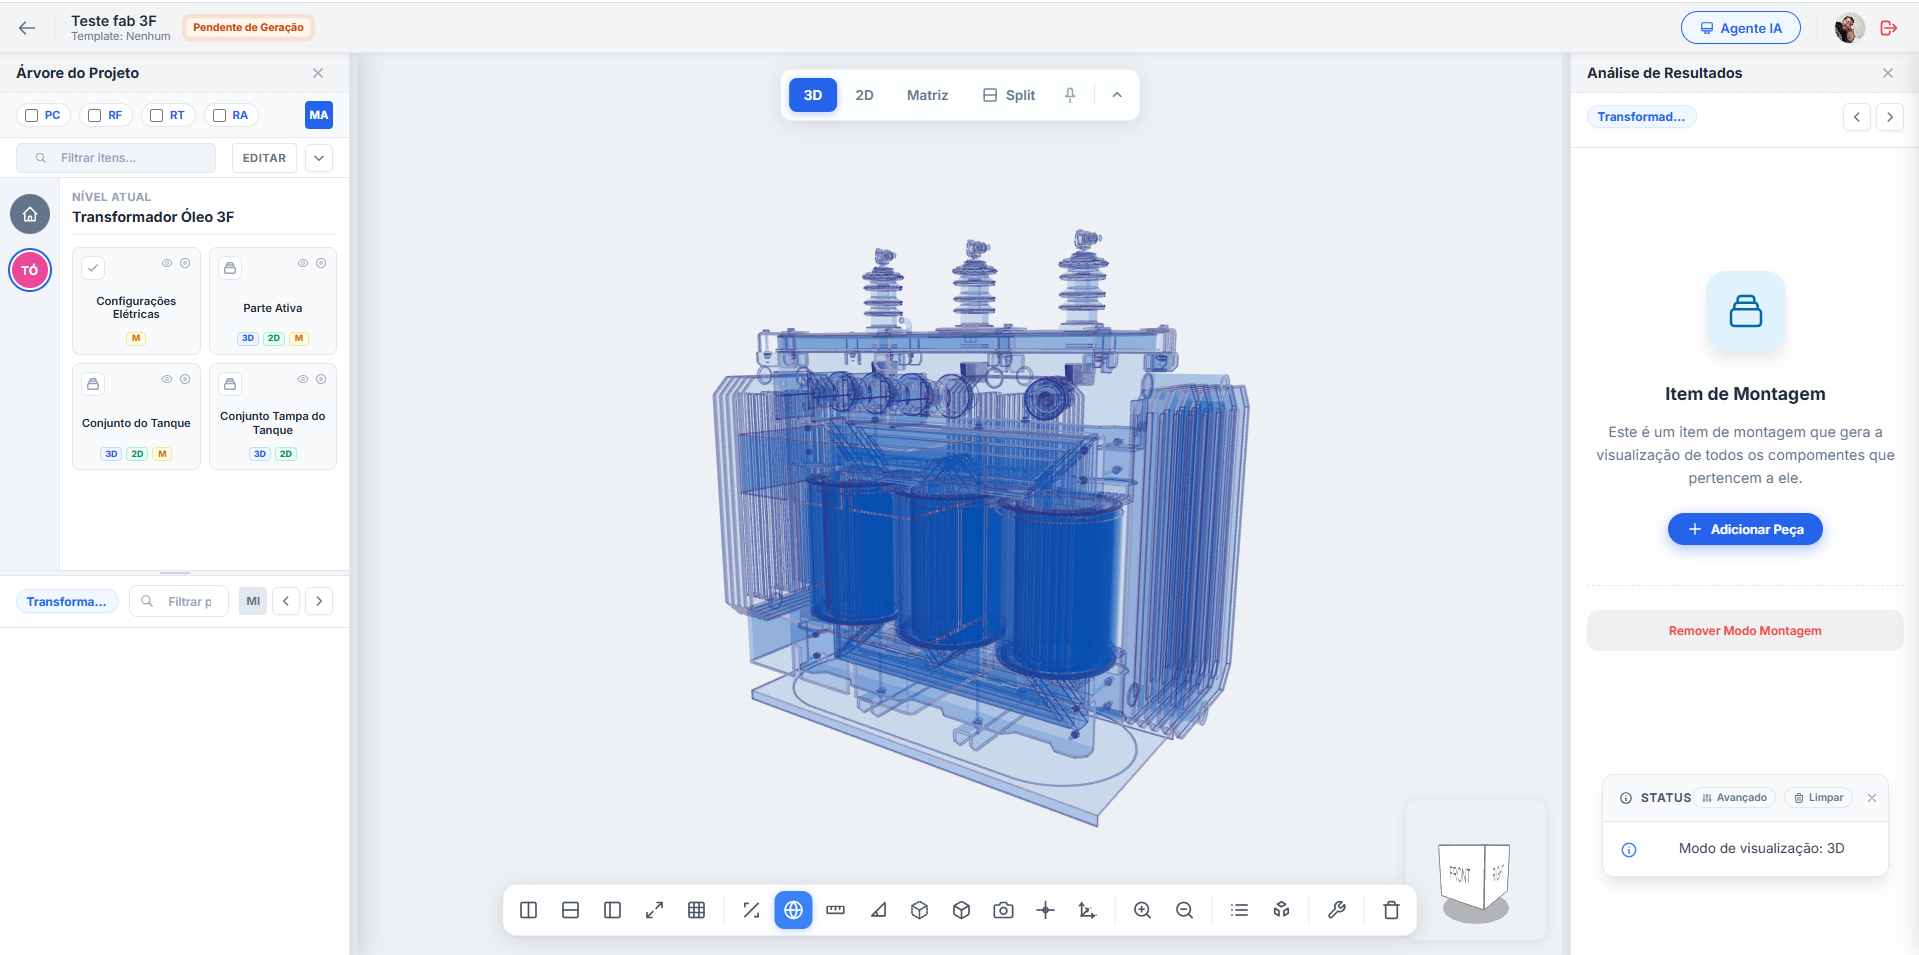Screen dimensions: 1919x955
Task: Close the STATUS notification box
Action: [1872, 798]
